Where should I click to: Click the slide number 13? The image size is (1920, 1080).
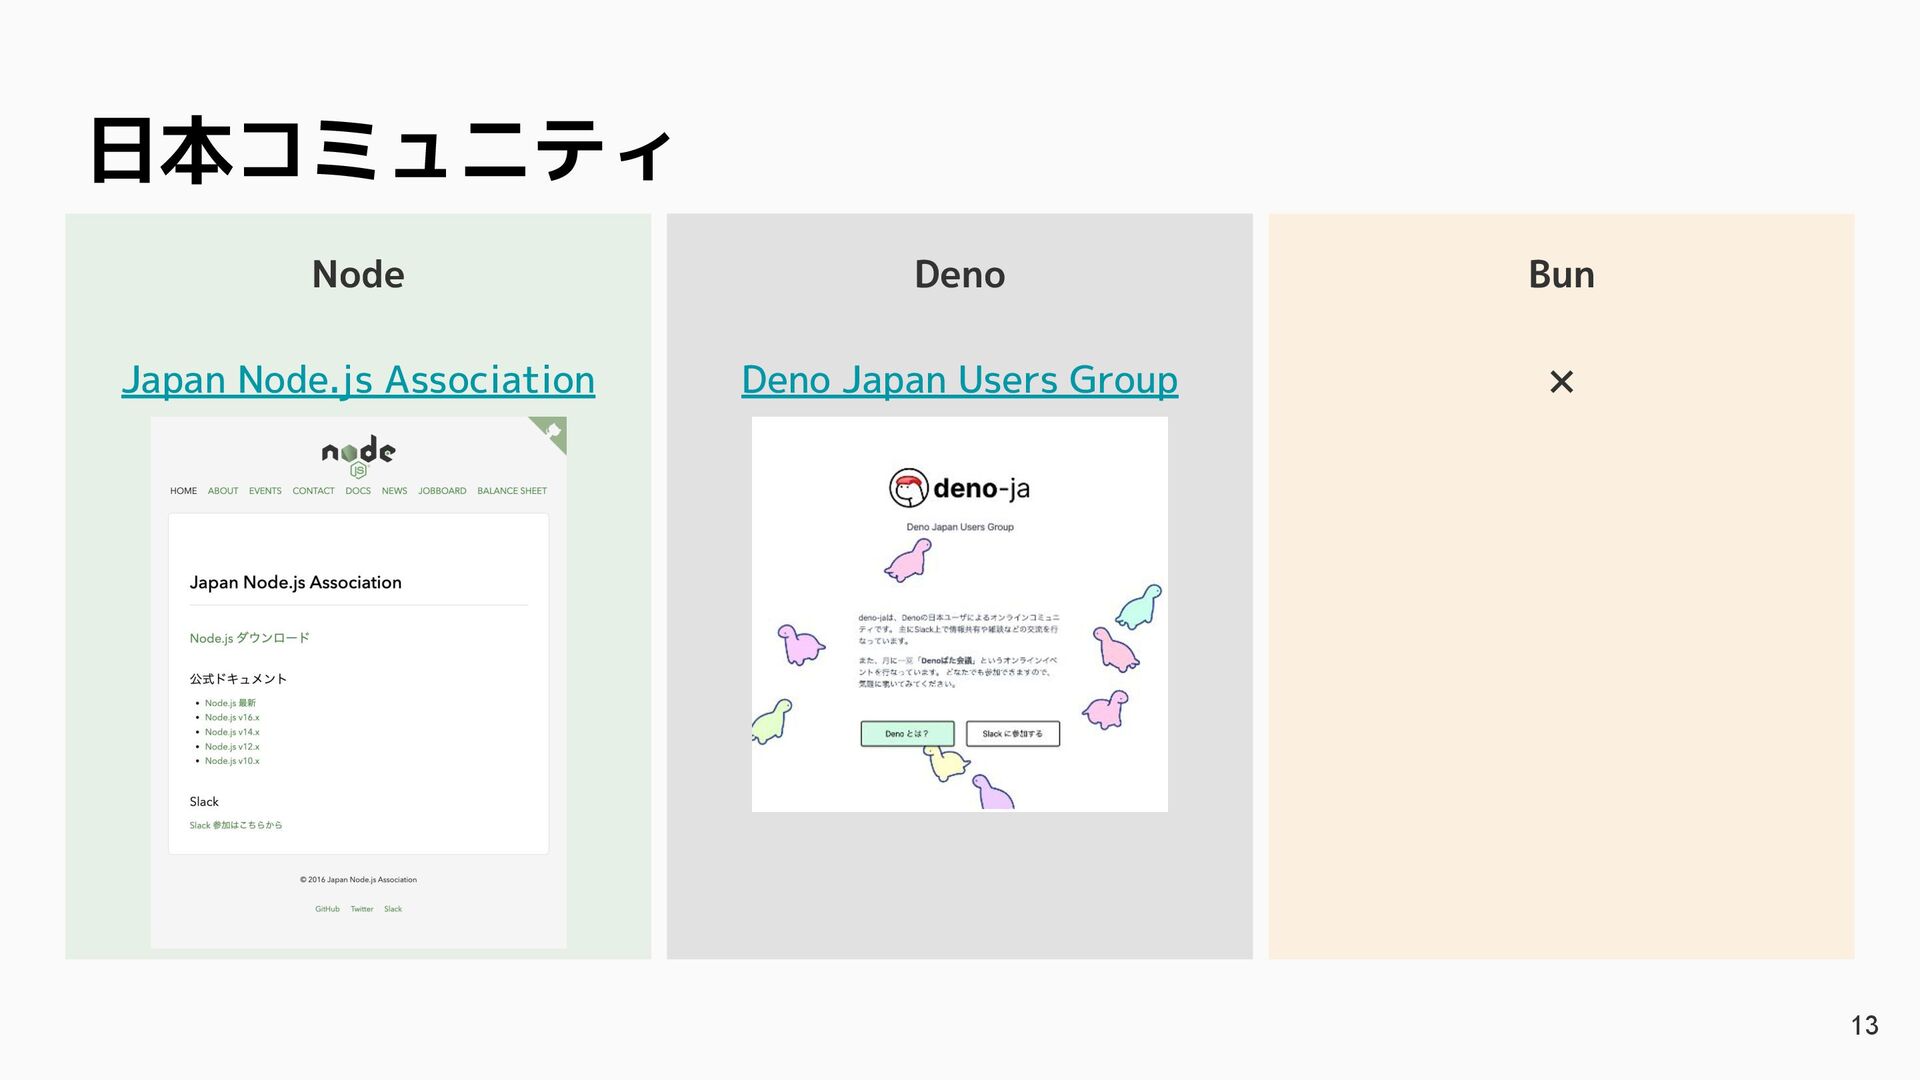(1864, 1025)
